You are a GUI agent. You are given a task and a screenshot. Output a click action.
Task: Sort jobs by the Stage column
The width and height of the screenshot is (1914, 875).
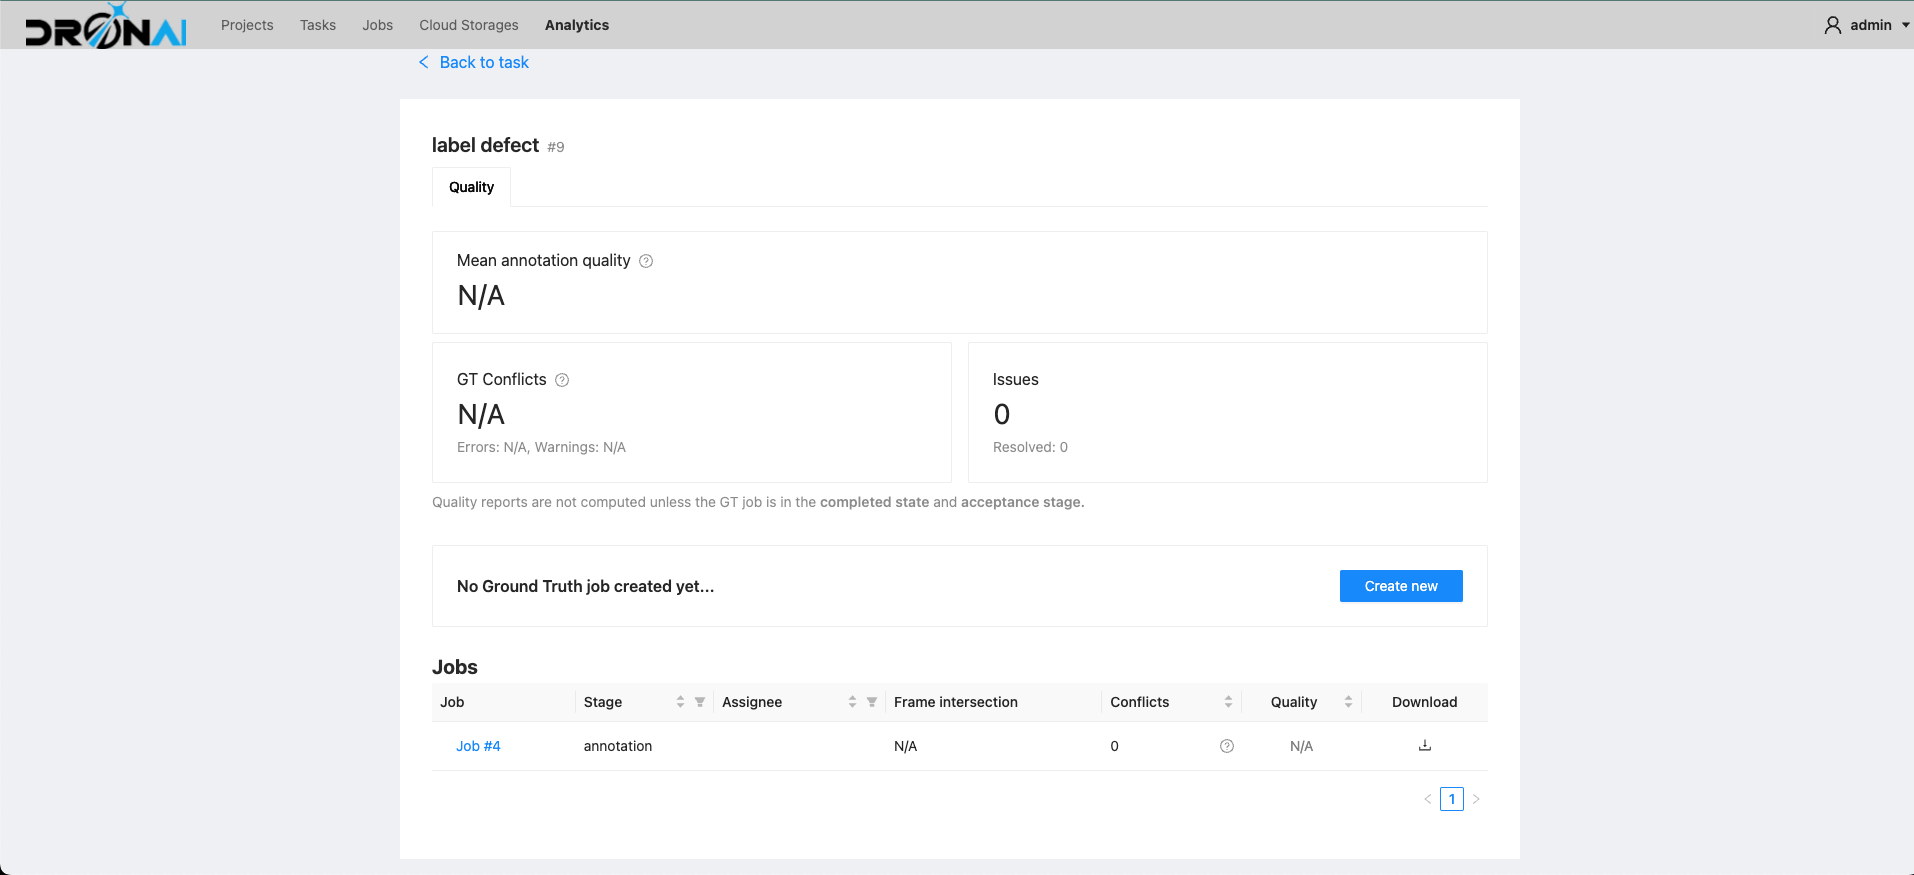pos(680,702)
